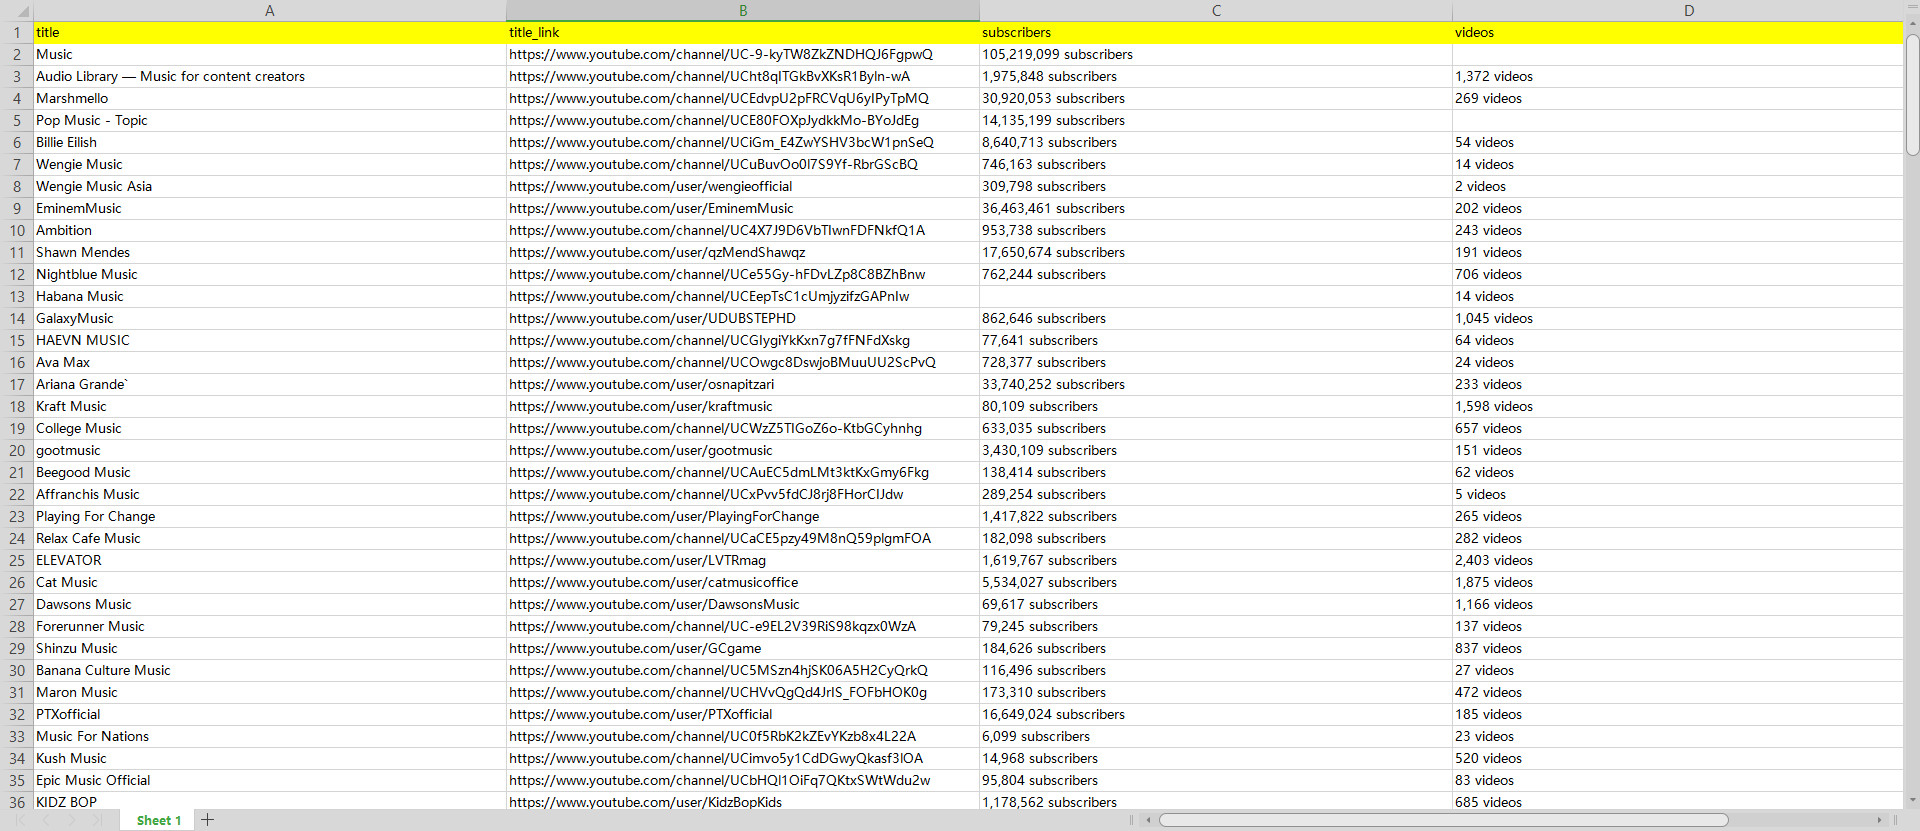Click the 'title_link' header cell
Viewport: 1920px width, 831px height.
click(743, 32)
